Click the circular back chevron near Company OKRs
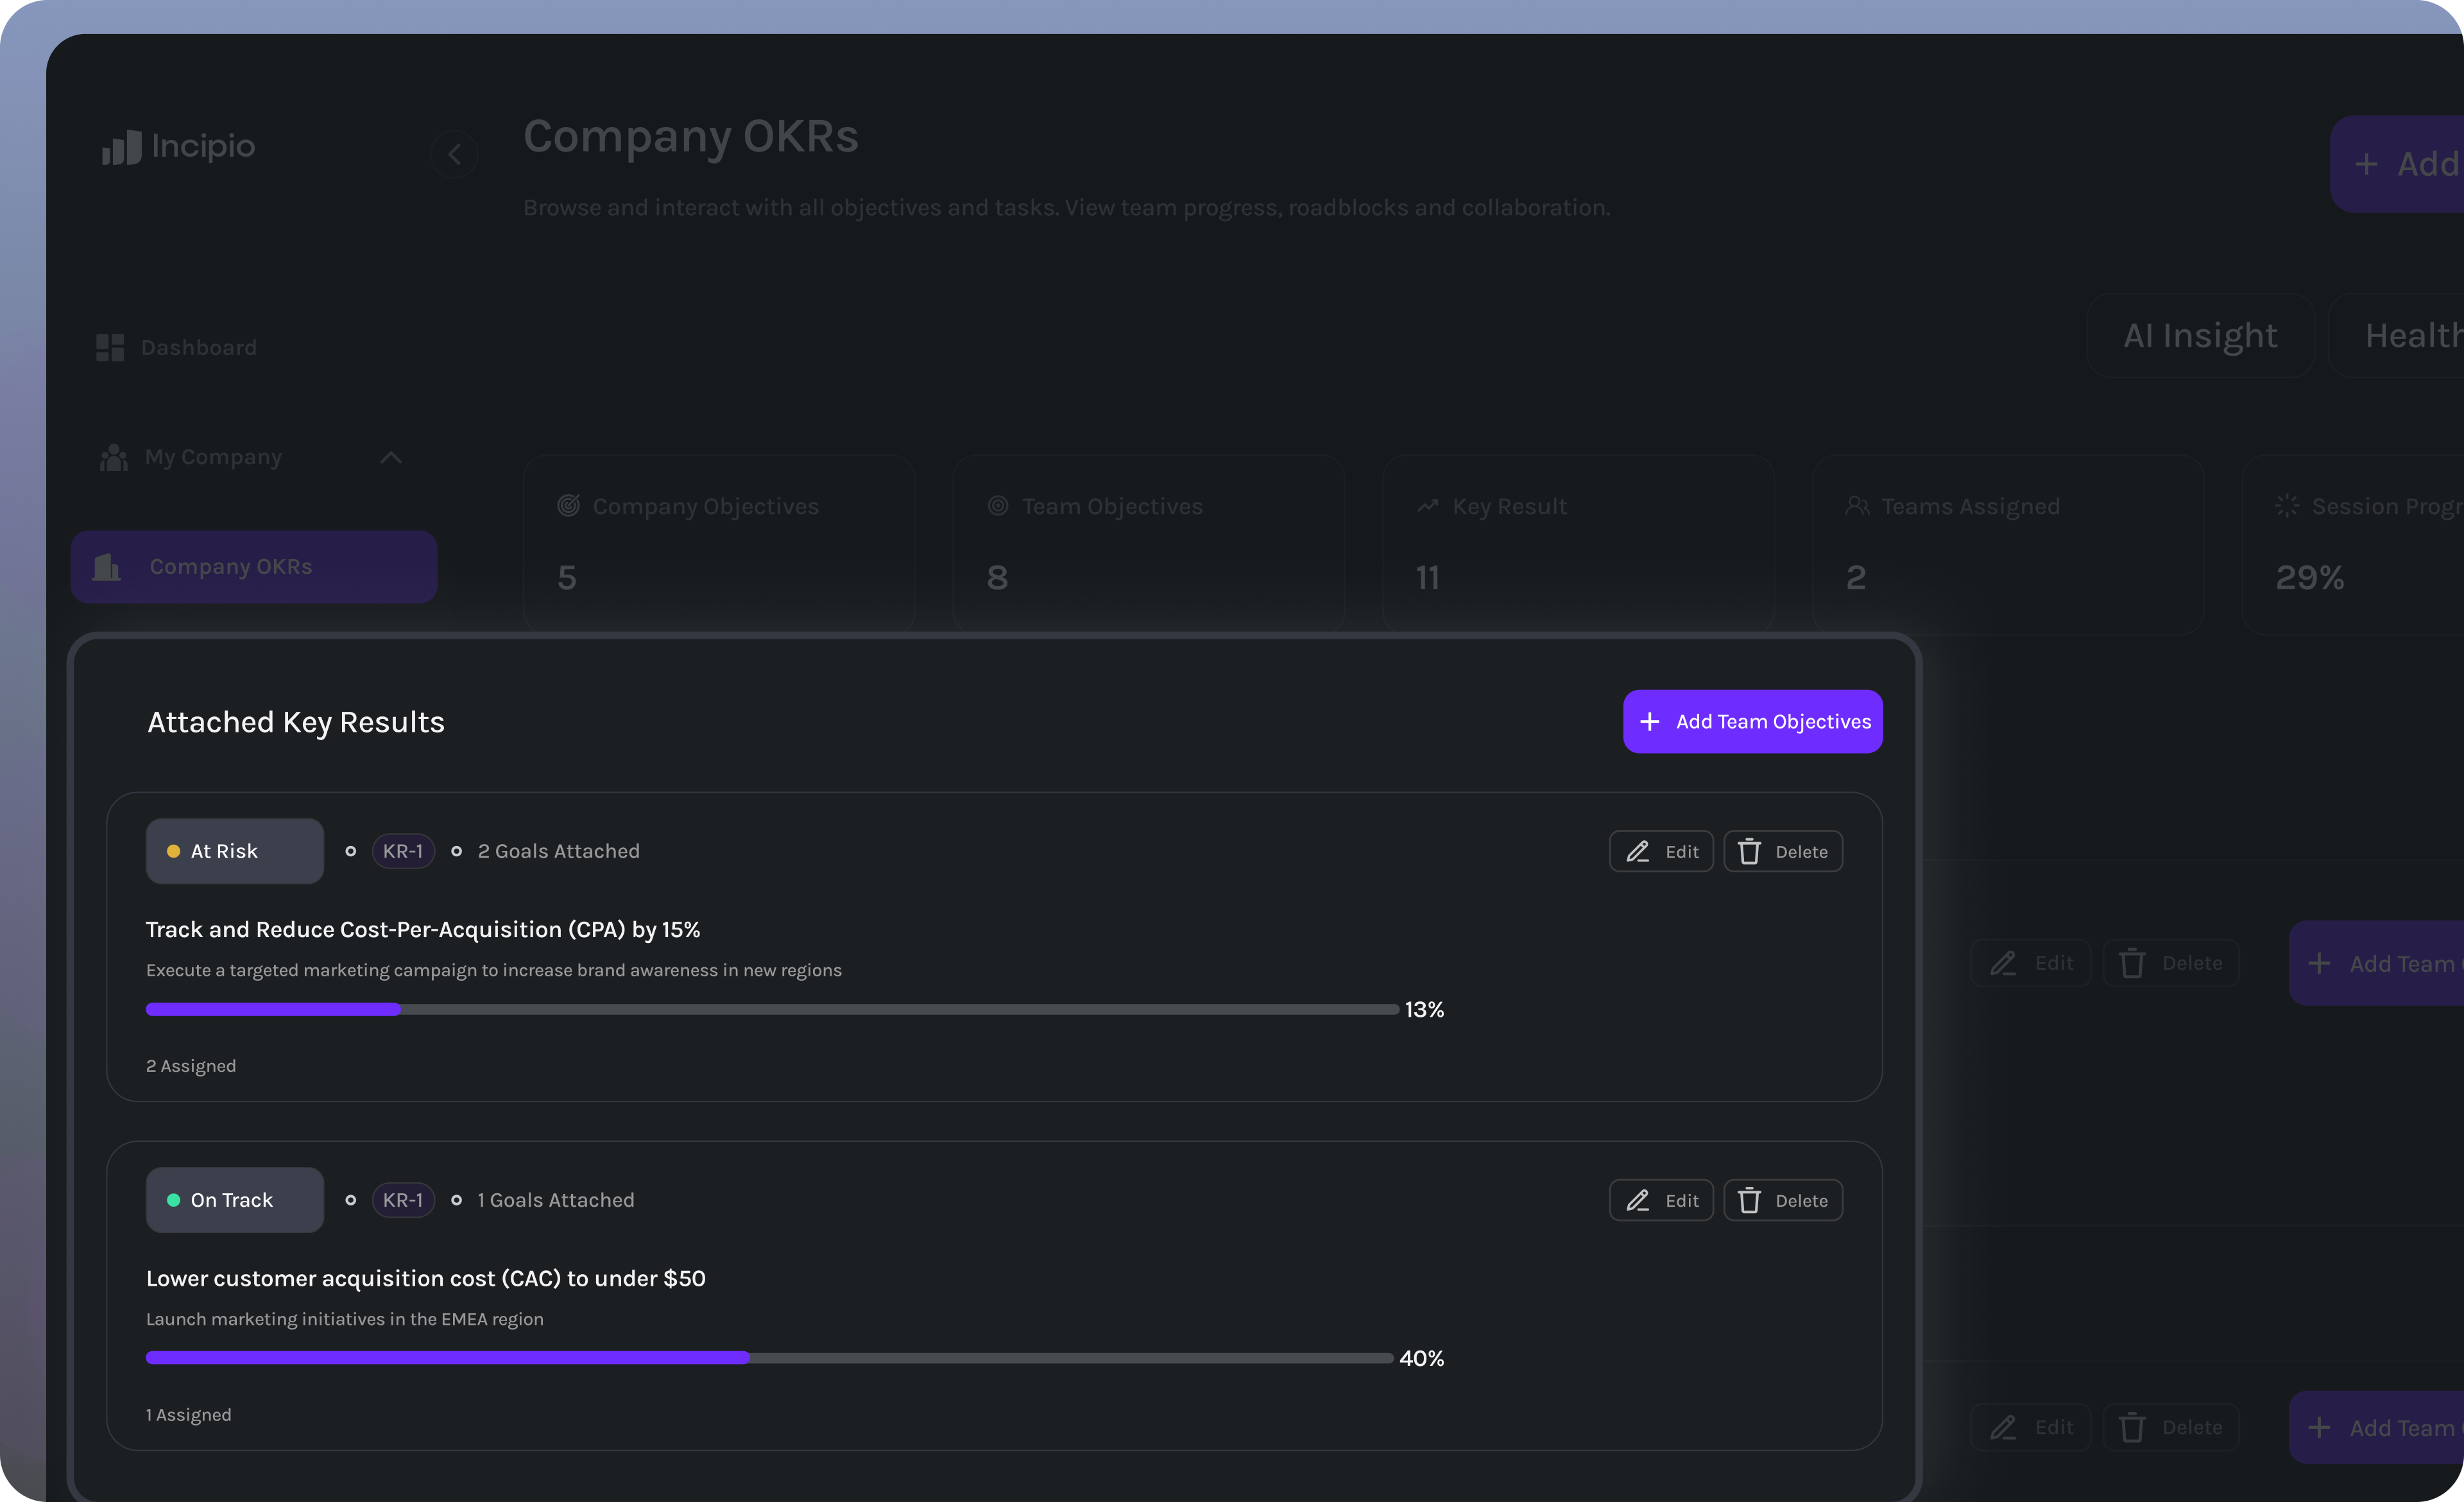Screen dimensions: 2464x1502 [455, 154]
